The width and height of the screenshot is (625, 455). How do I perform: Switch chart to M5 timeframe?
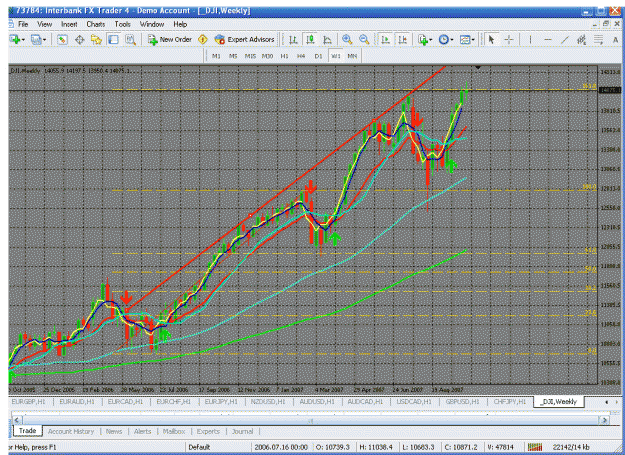(x=233, y=56)
